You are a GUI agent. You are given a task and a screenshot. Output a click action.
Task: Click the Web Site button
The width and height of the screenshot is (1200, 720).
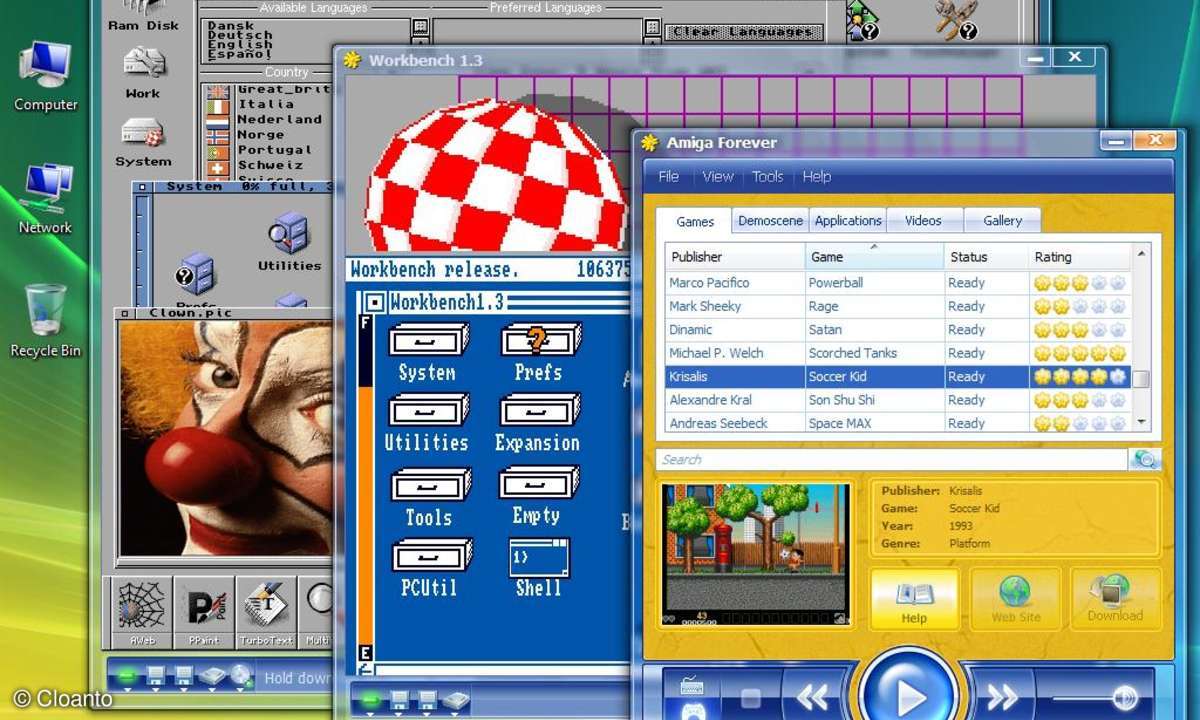pos(1016,598)
